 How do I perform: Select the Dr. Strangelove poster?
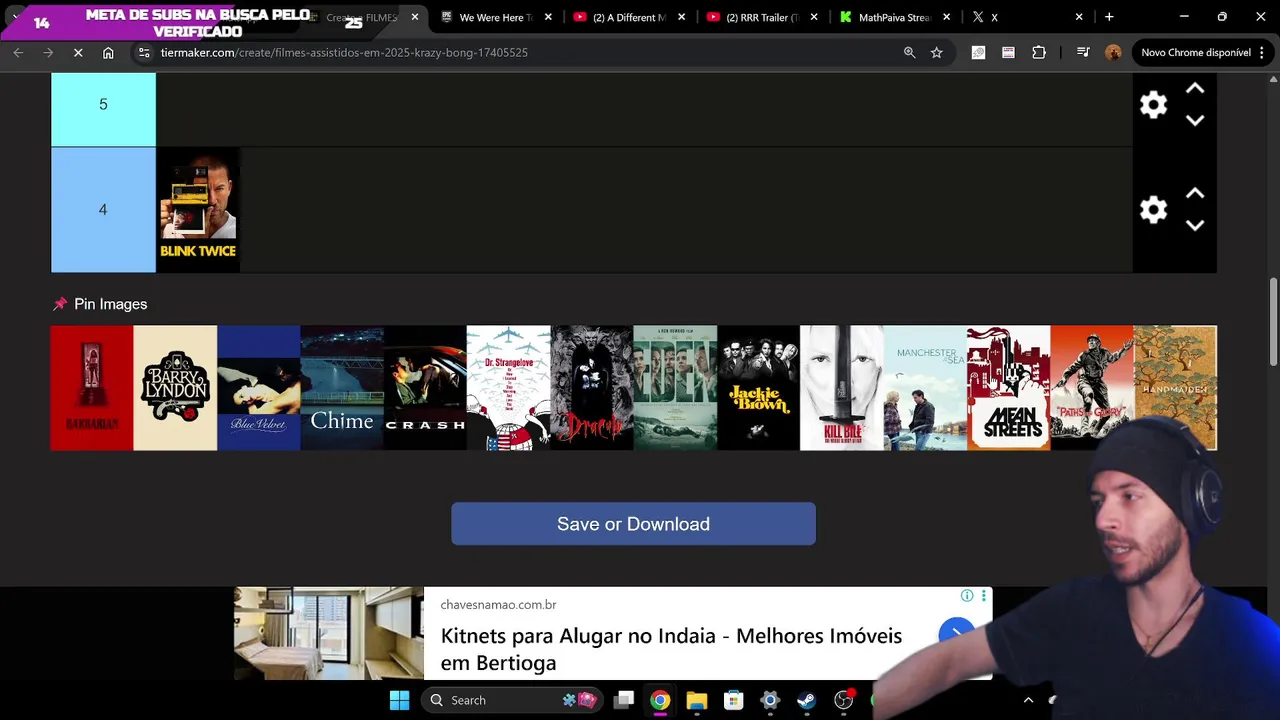[508, 388]
